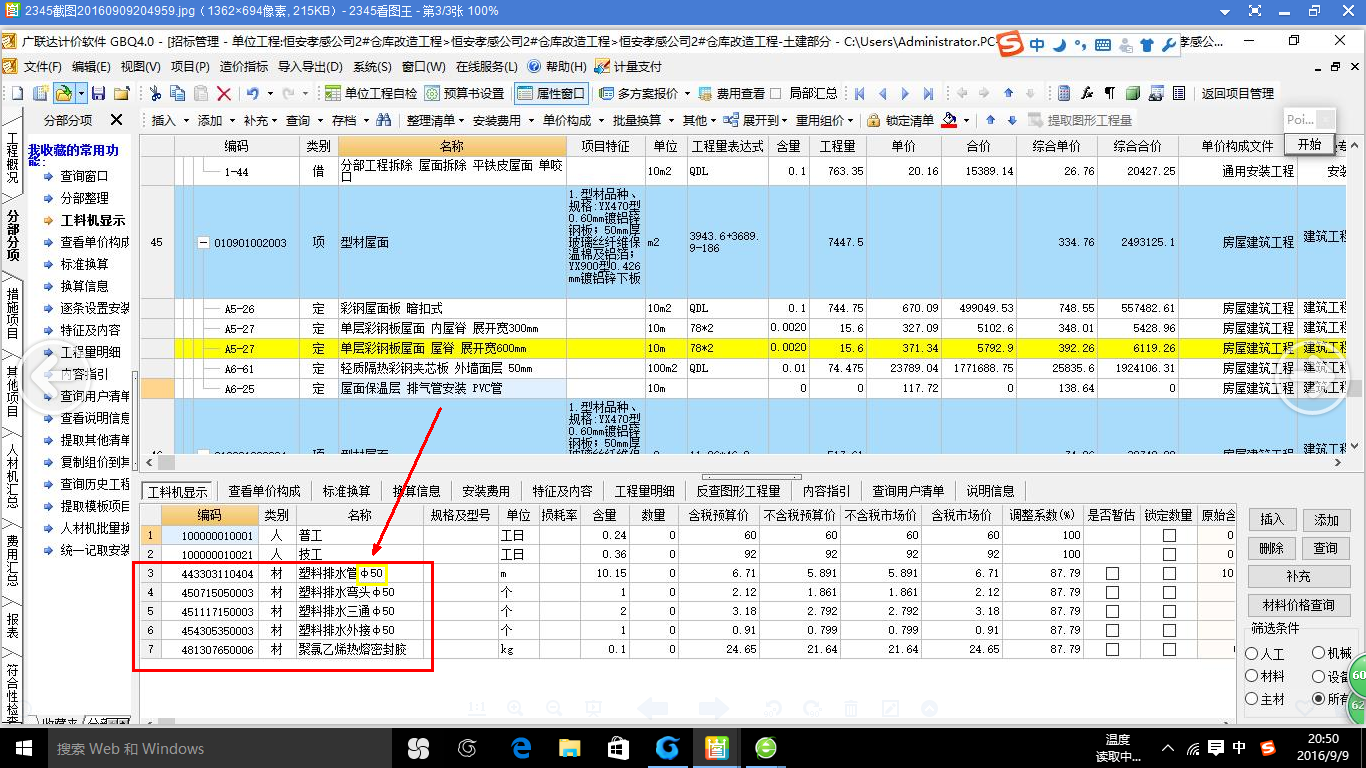Click the 删除 button in side panel
Viewport: 1366px width, 768px height.
[x=1271, y=548]
